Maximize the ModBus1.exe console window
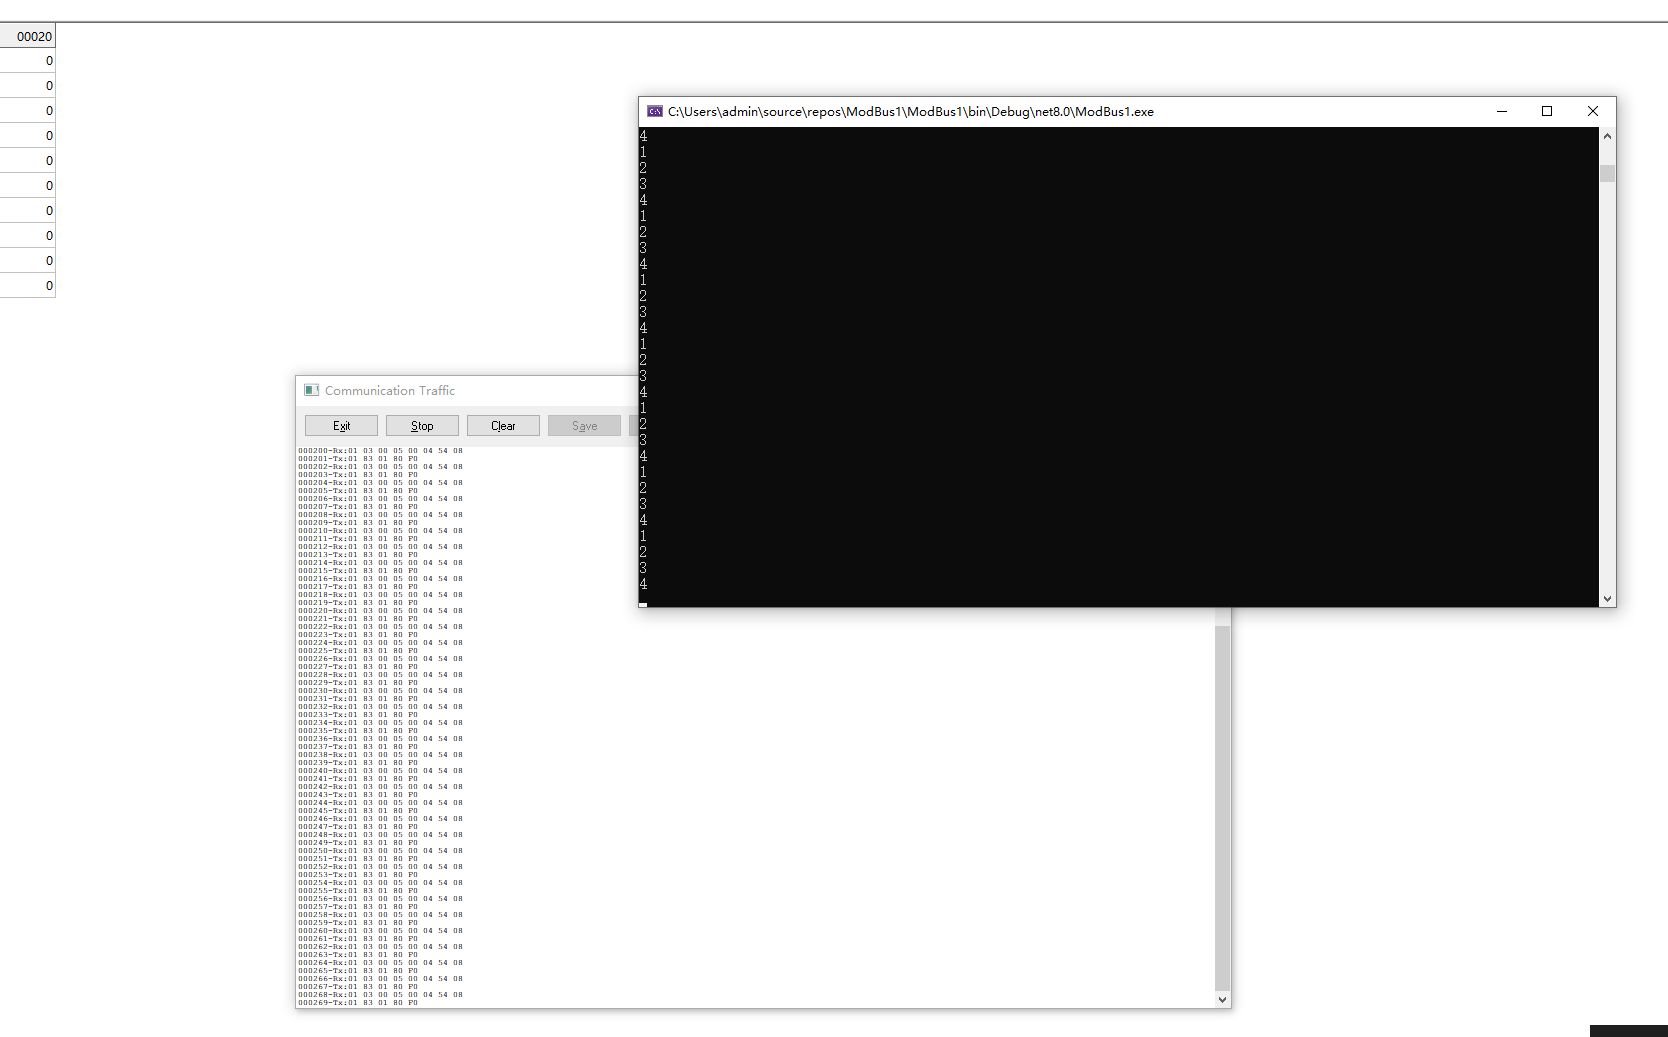The height and width of the screenshot is (1037, 1668). (x=1547, y=111)
